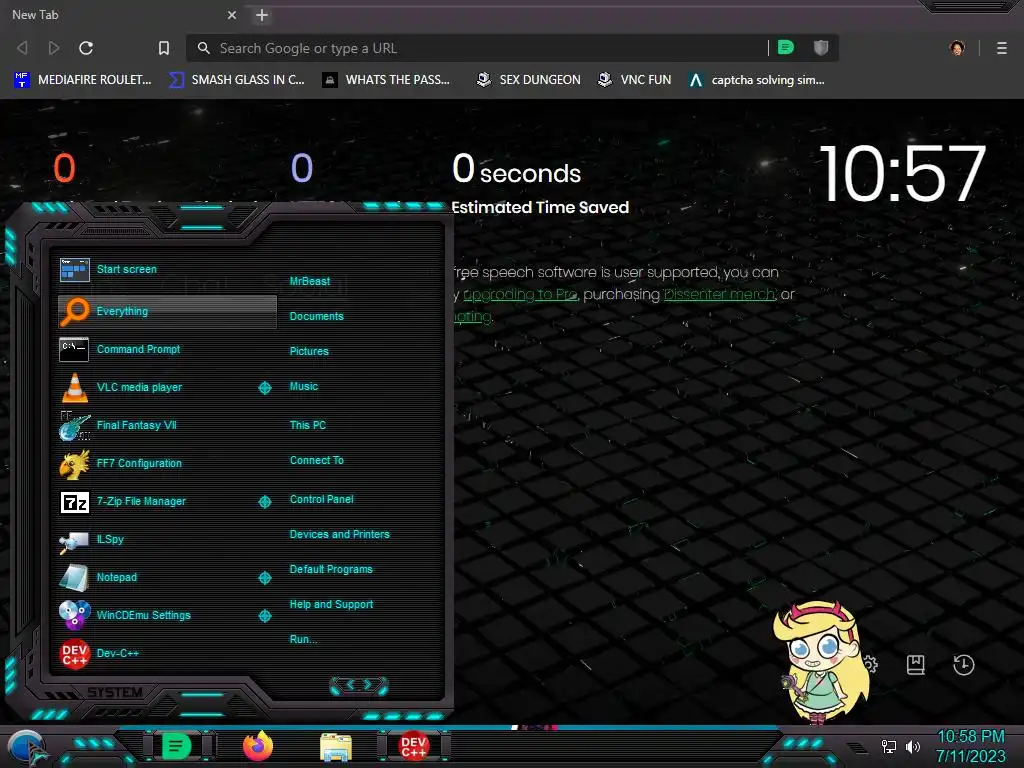Open captcha solving sim... bookmark
This screenshot has width=1024, height=768.
click(757, 80)
